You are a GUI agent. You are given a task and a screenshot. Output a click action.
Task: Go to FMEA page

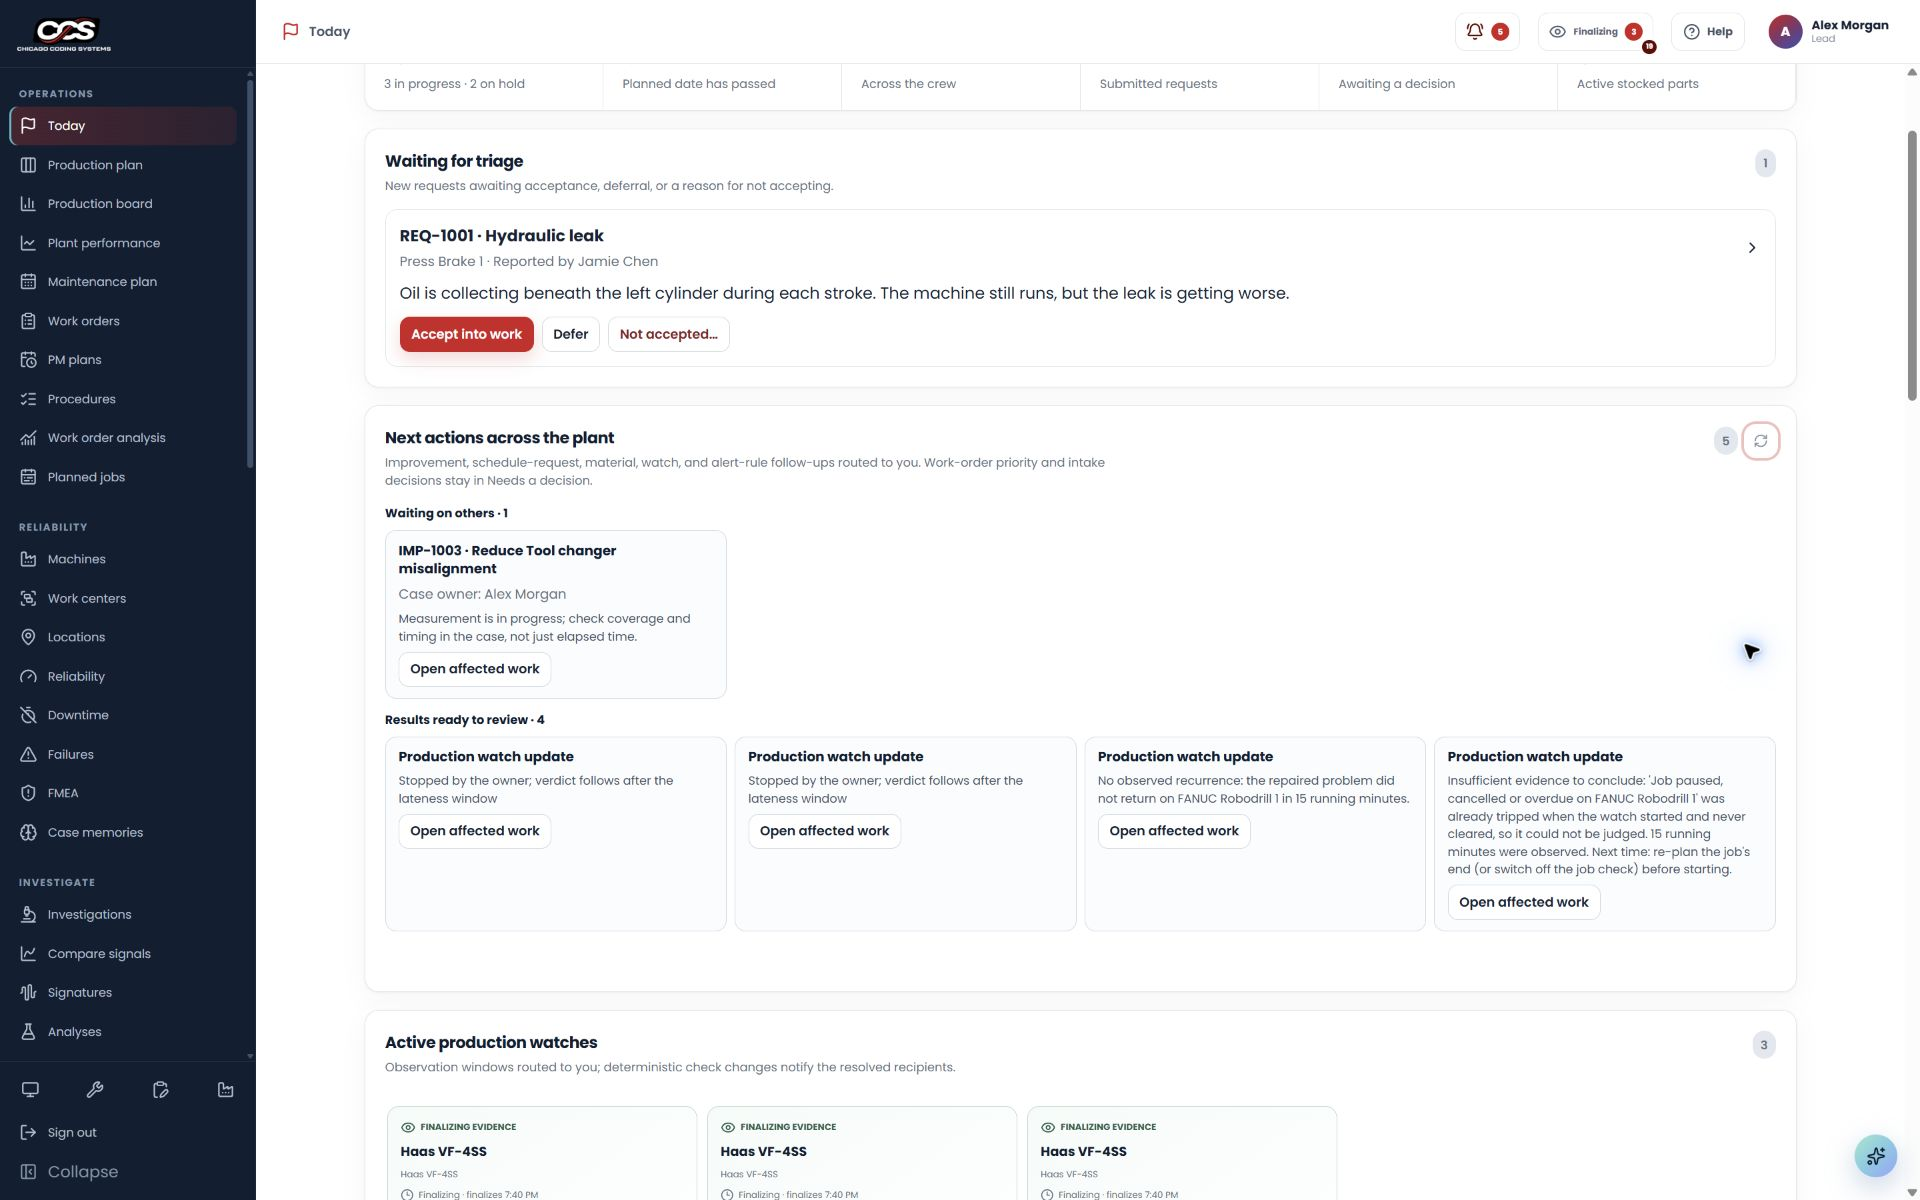click(124, 793)
